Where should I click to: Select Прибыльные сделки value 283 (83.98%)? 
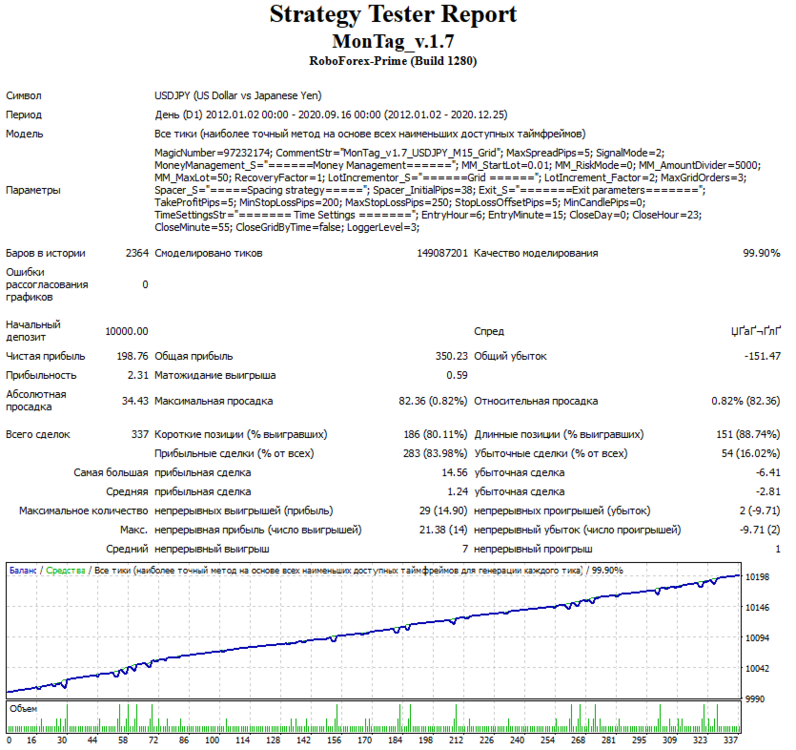coord(435,453)
